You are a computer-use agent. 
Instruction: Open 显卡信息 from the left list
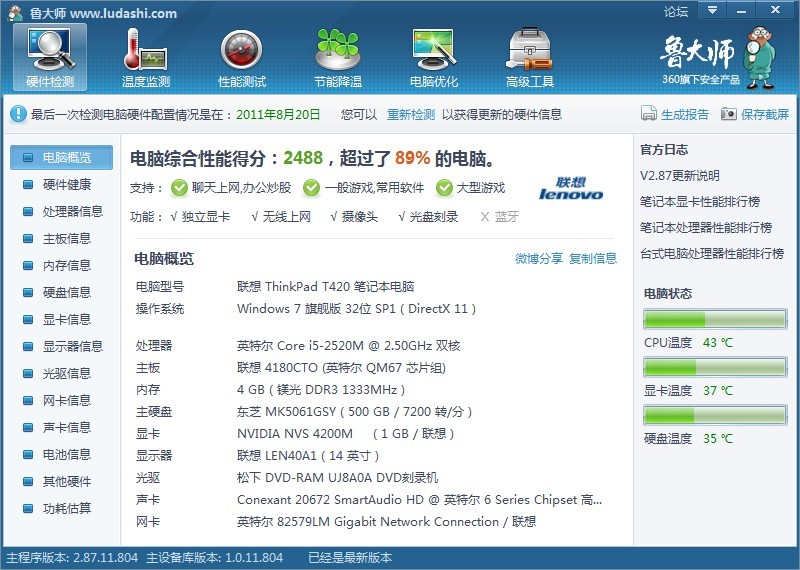66,319
